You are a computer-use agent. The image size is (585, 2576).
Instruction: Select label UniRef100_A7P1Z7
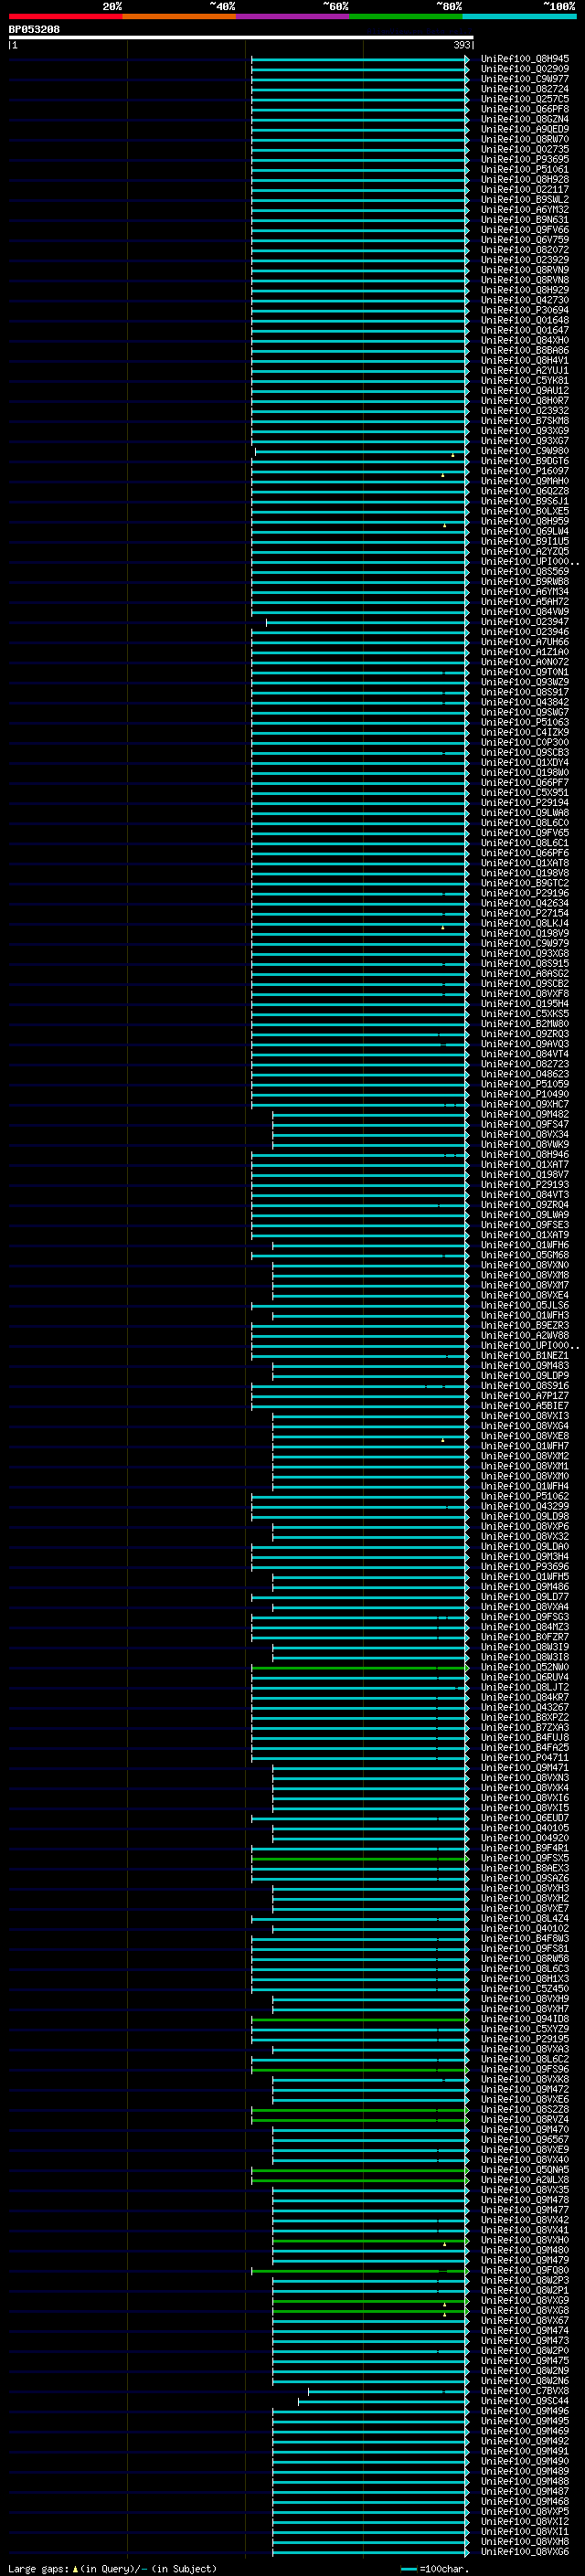(525, 1395)
